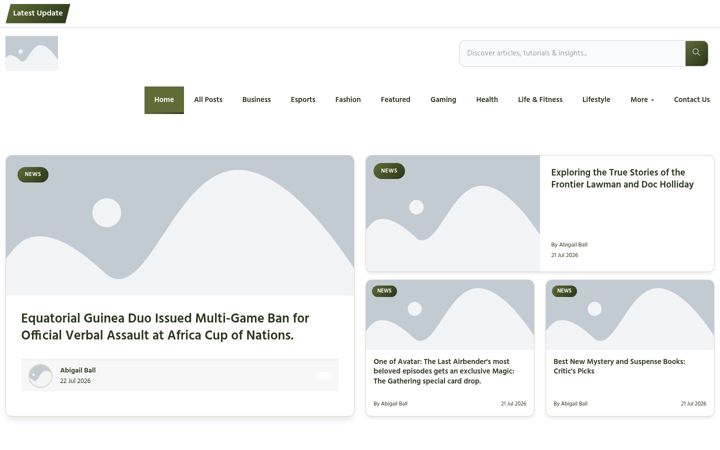The width and height of the screenshot is (720, 450).
Task: Open Avatar Magic: The Gathering card drop headline
Action: [x=444, y=371]
